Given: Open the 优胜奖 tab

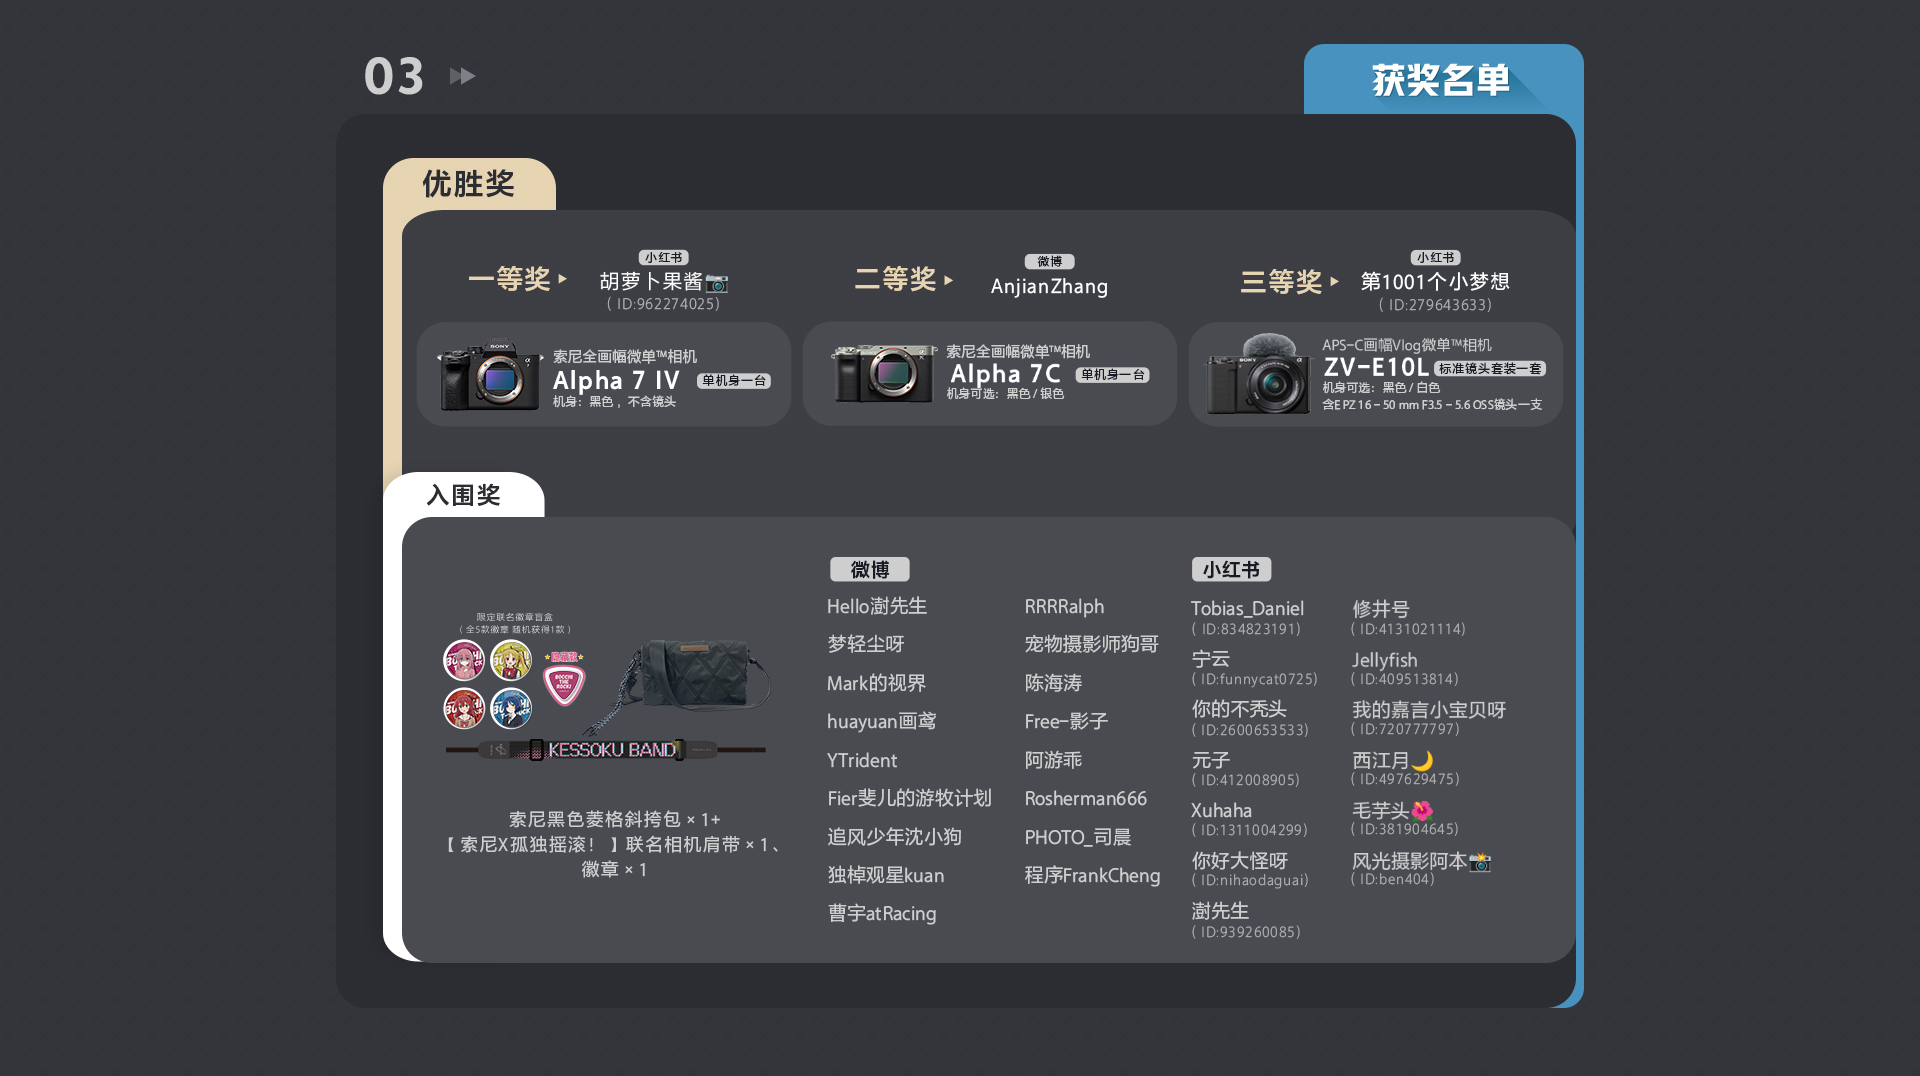Looking at the screenshot, I should [468, 184].
